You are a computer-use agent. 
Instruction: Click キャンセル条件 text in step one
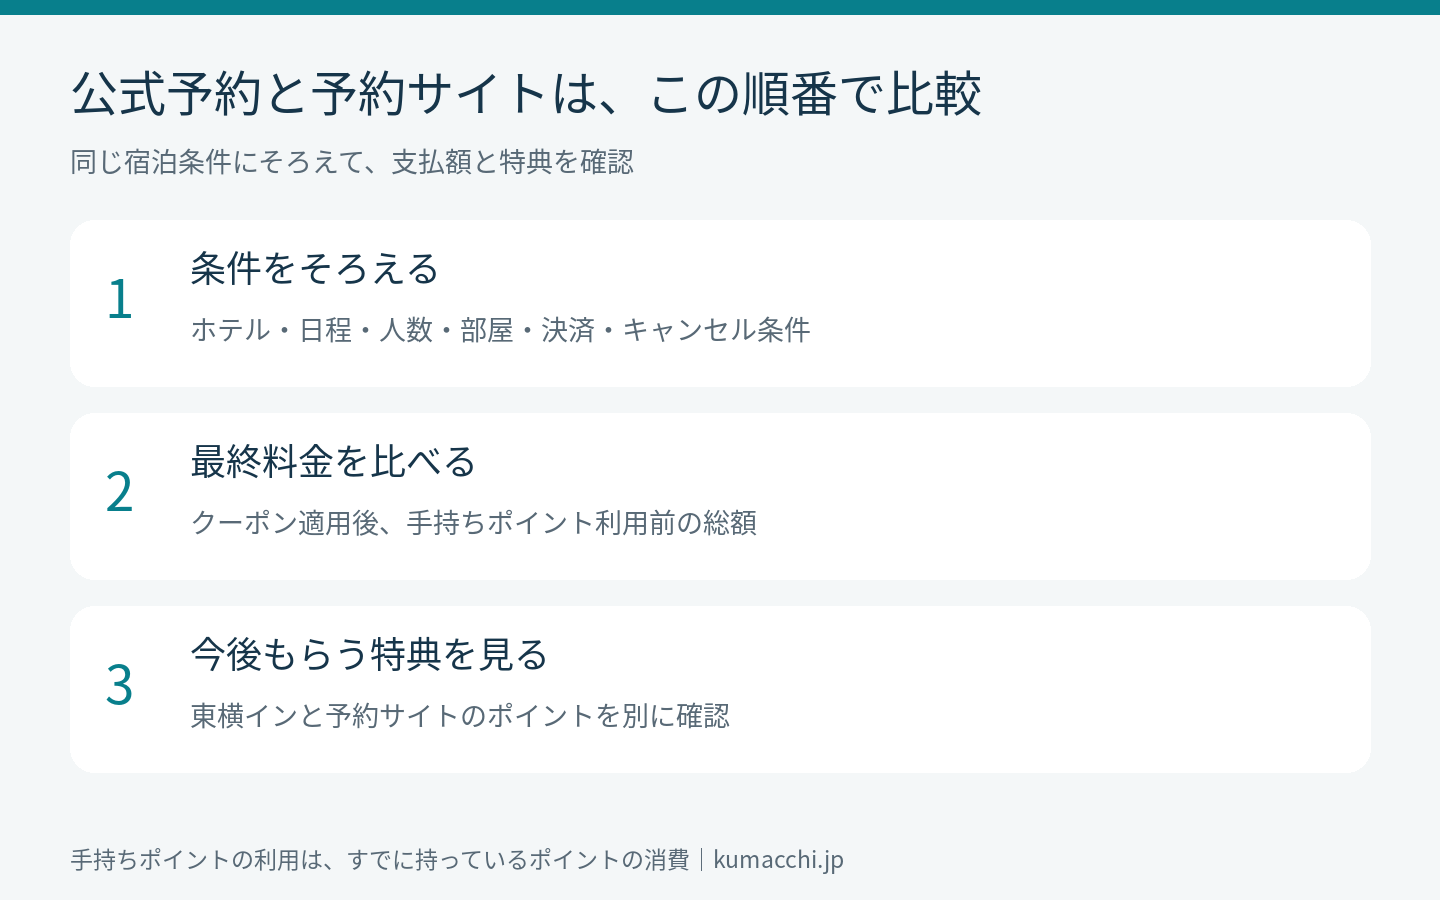click(716, 330)
